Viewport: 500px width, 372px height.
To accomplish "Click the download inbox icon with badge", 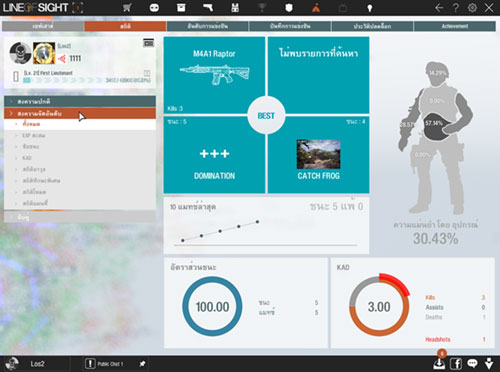I will pyautogui.click(x=439, y=363).
